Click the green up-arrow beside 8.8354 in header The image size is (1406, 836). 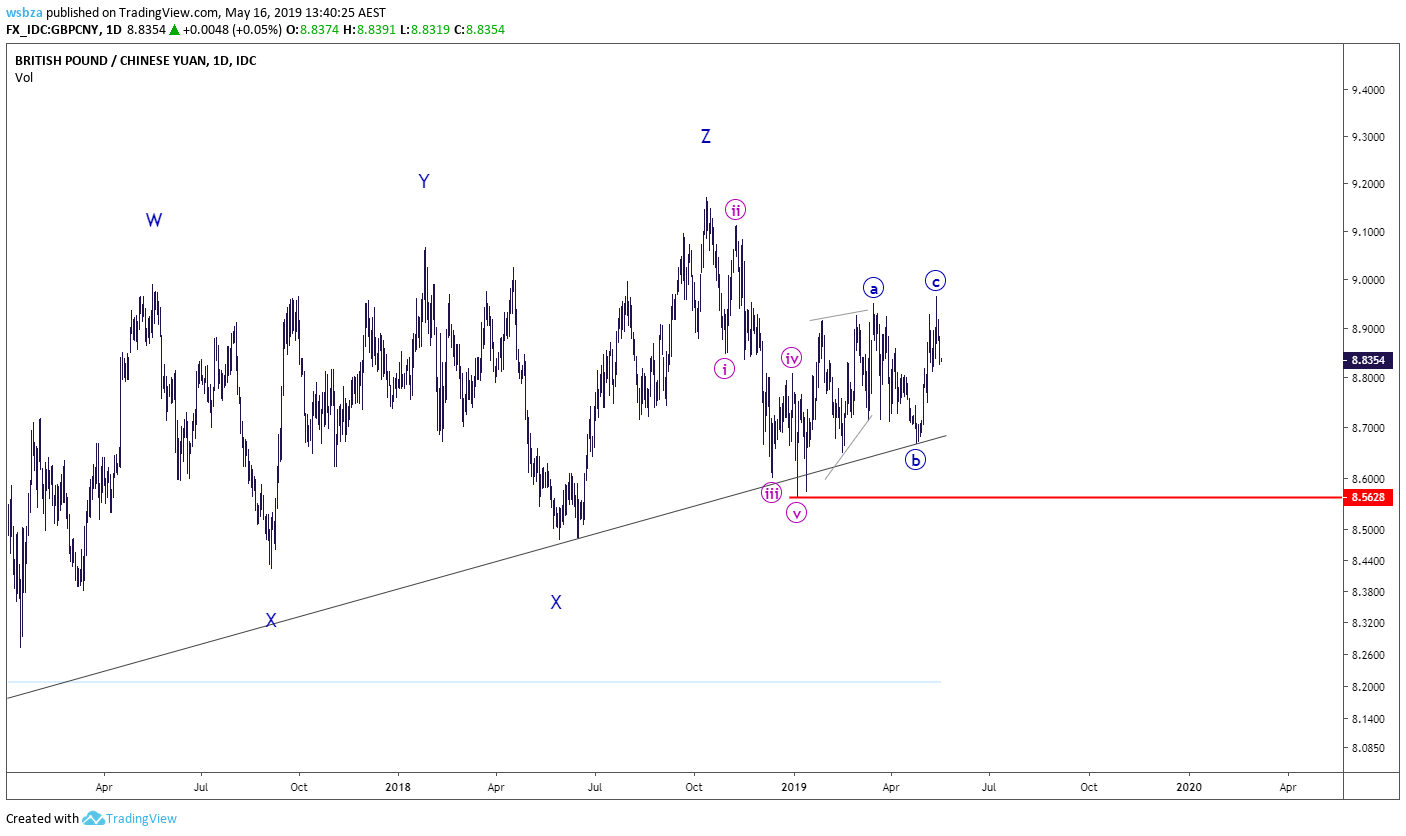coord(174,30)
